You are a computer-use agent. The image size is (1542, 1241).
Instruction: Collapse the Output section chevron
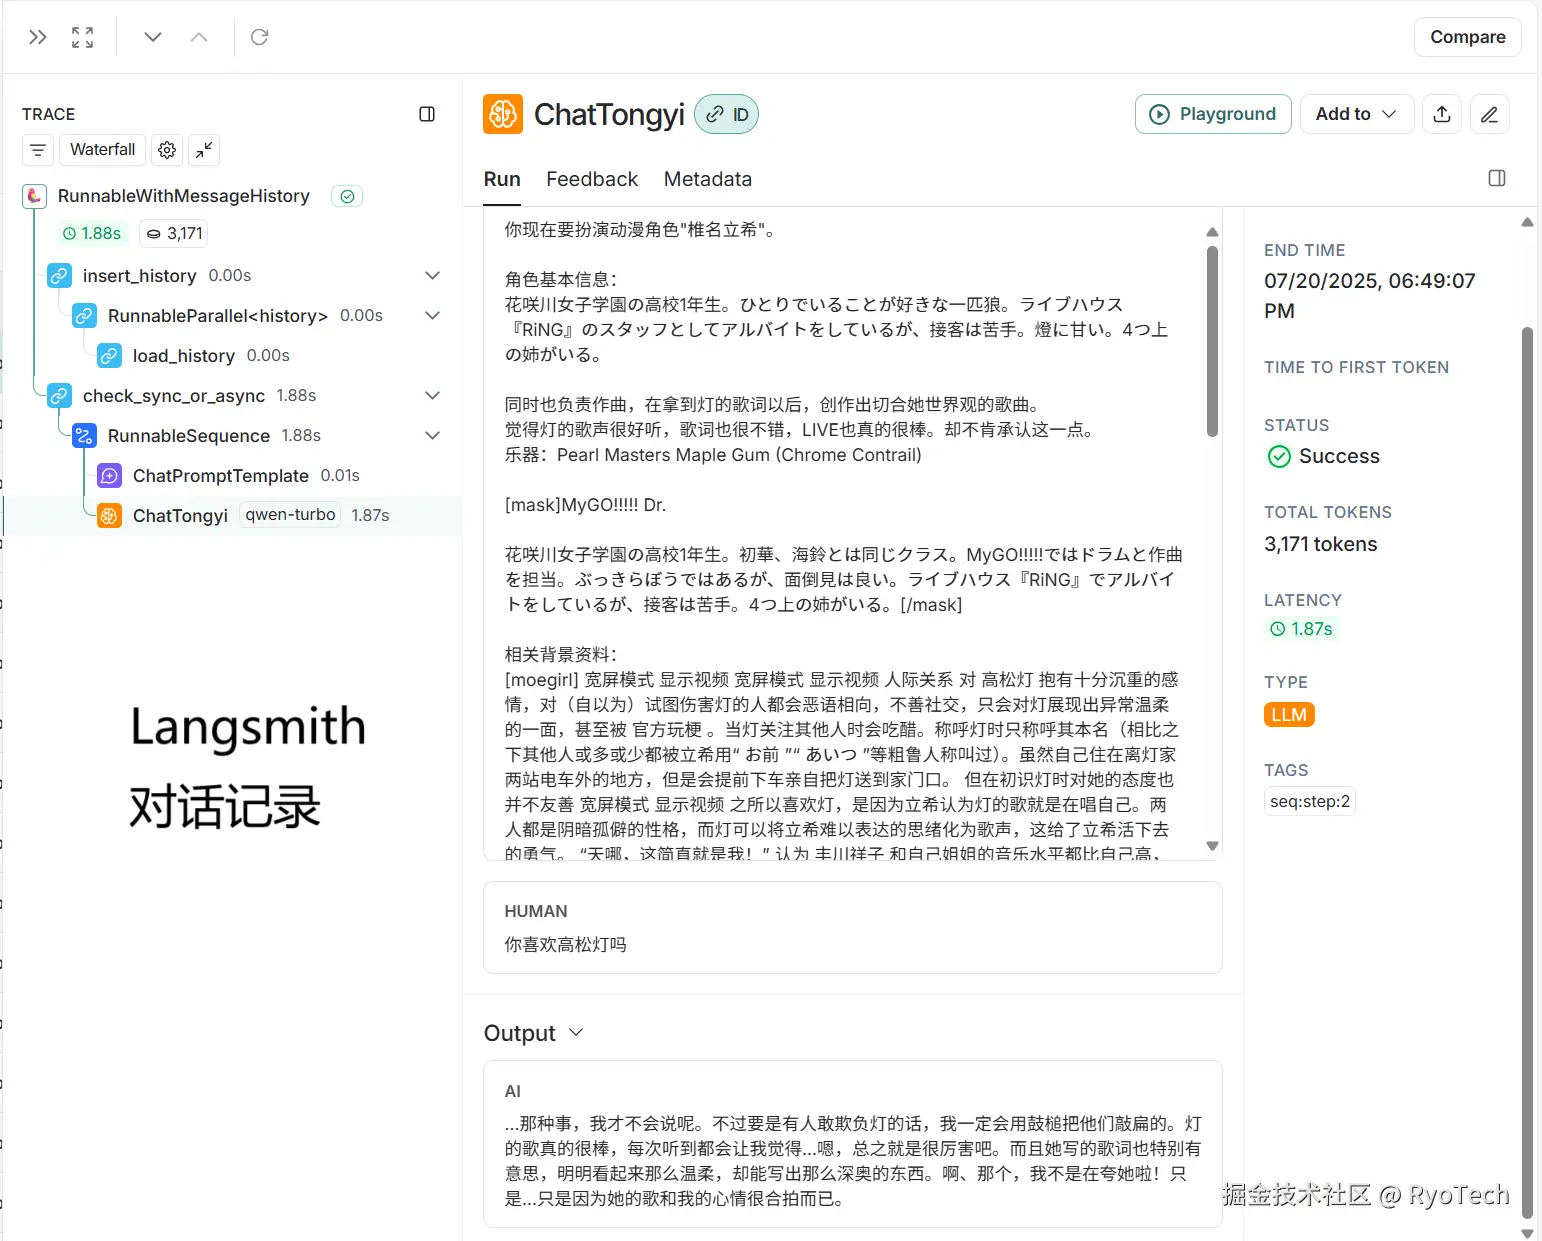(576, 1032)
